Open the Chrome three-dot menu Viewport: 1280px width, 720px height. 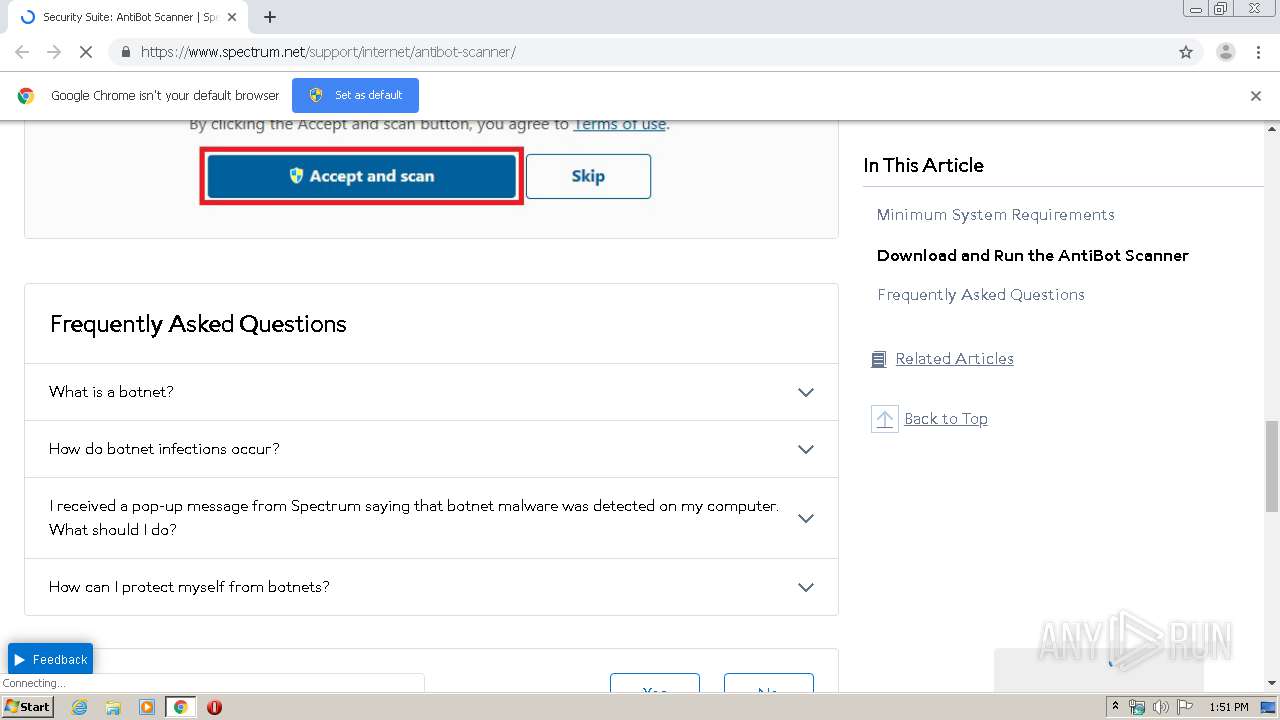pos(1259,52)
